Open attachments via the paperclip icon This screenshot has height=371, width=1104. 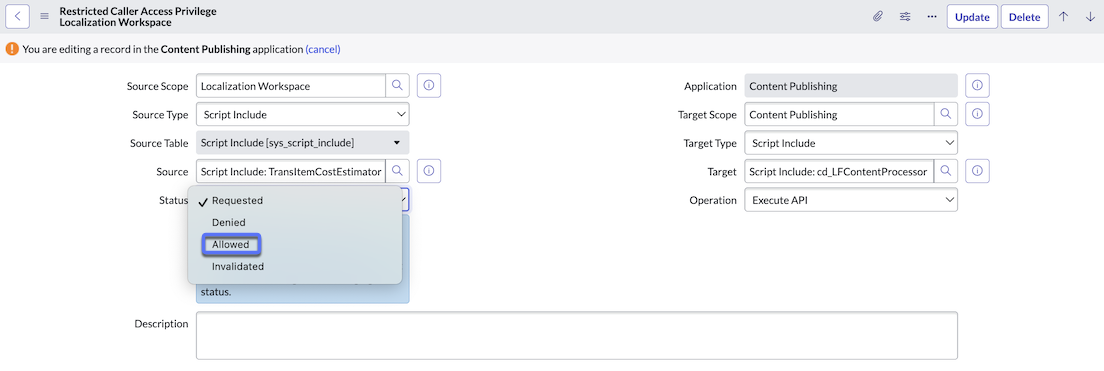click(x=878, y=16)
